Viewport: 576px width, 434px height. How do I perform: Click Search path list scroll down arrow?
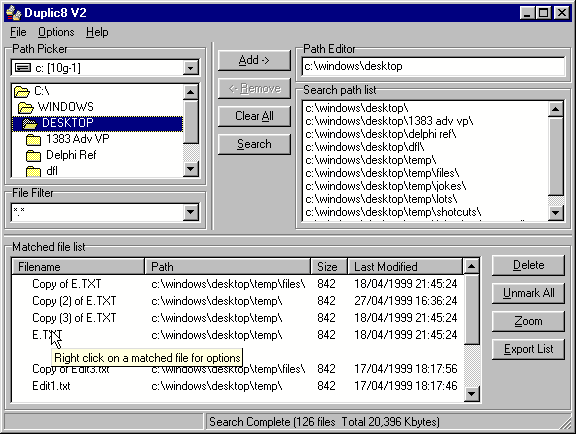tap(555, 213)
